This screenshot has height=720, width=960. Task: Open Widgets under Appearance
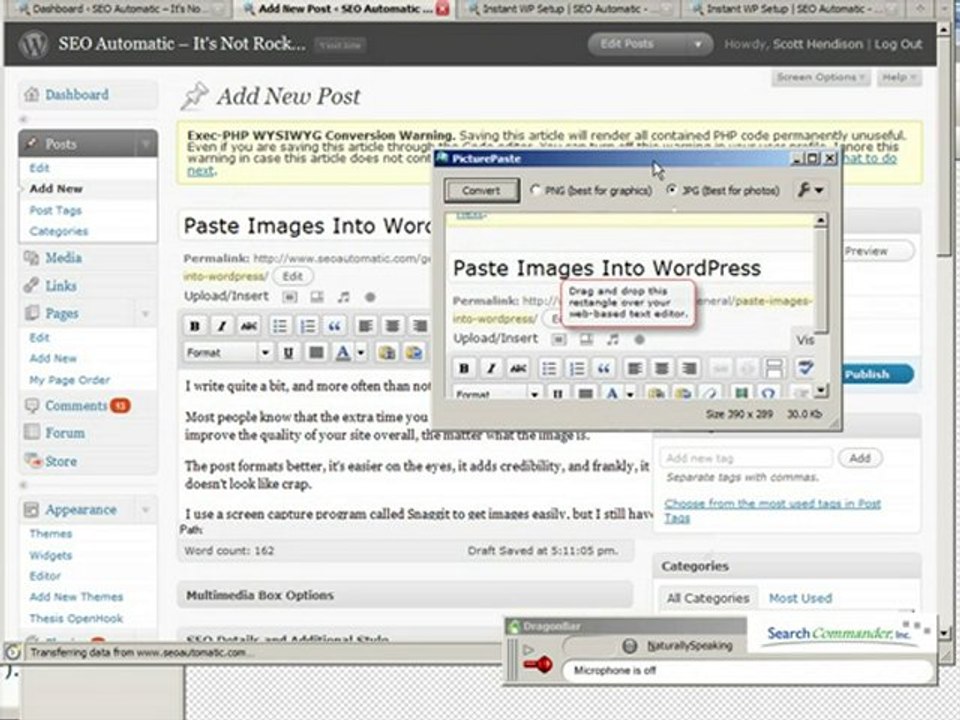tap(51, 555)
